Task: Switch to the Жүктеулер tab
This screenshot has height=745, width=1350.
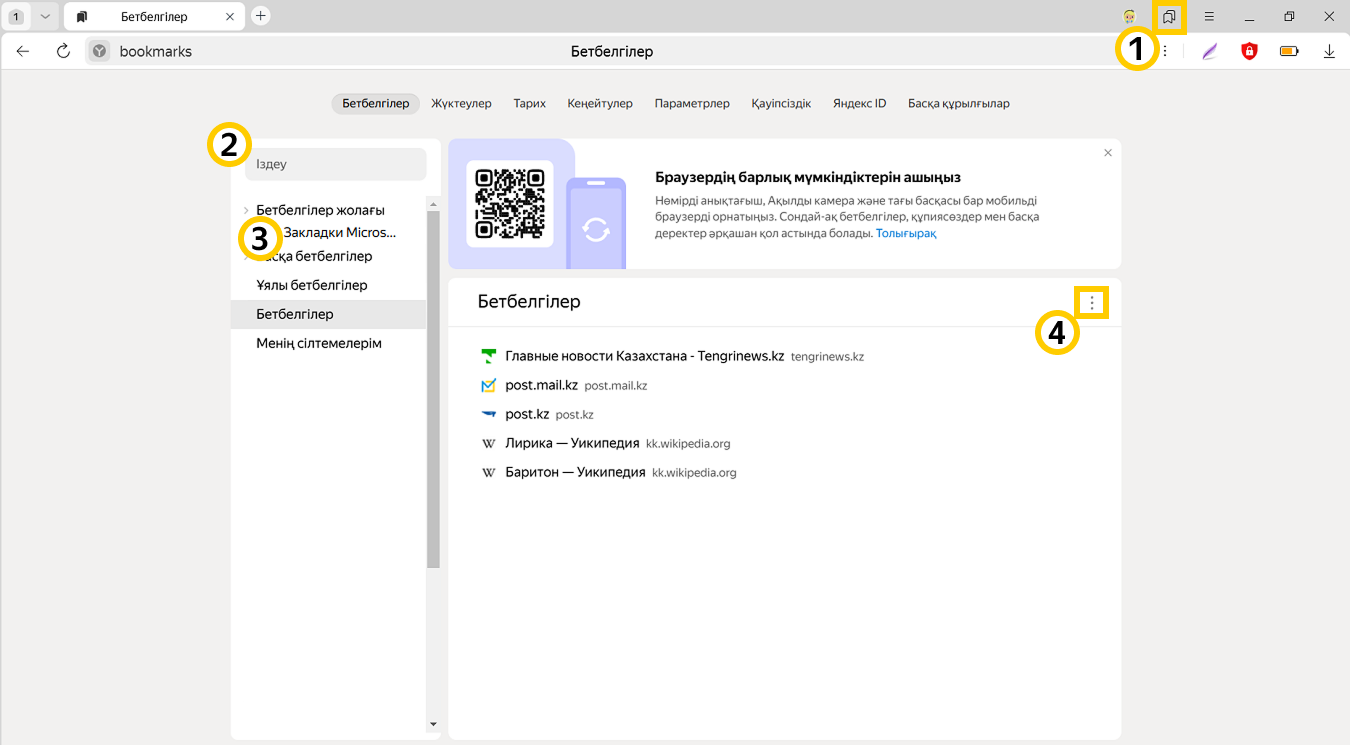Action: tap(461, 103)
